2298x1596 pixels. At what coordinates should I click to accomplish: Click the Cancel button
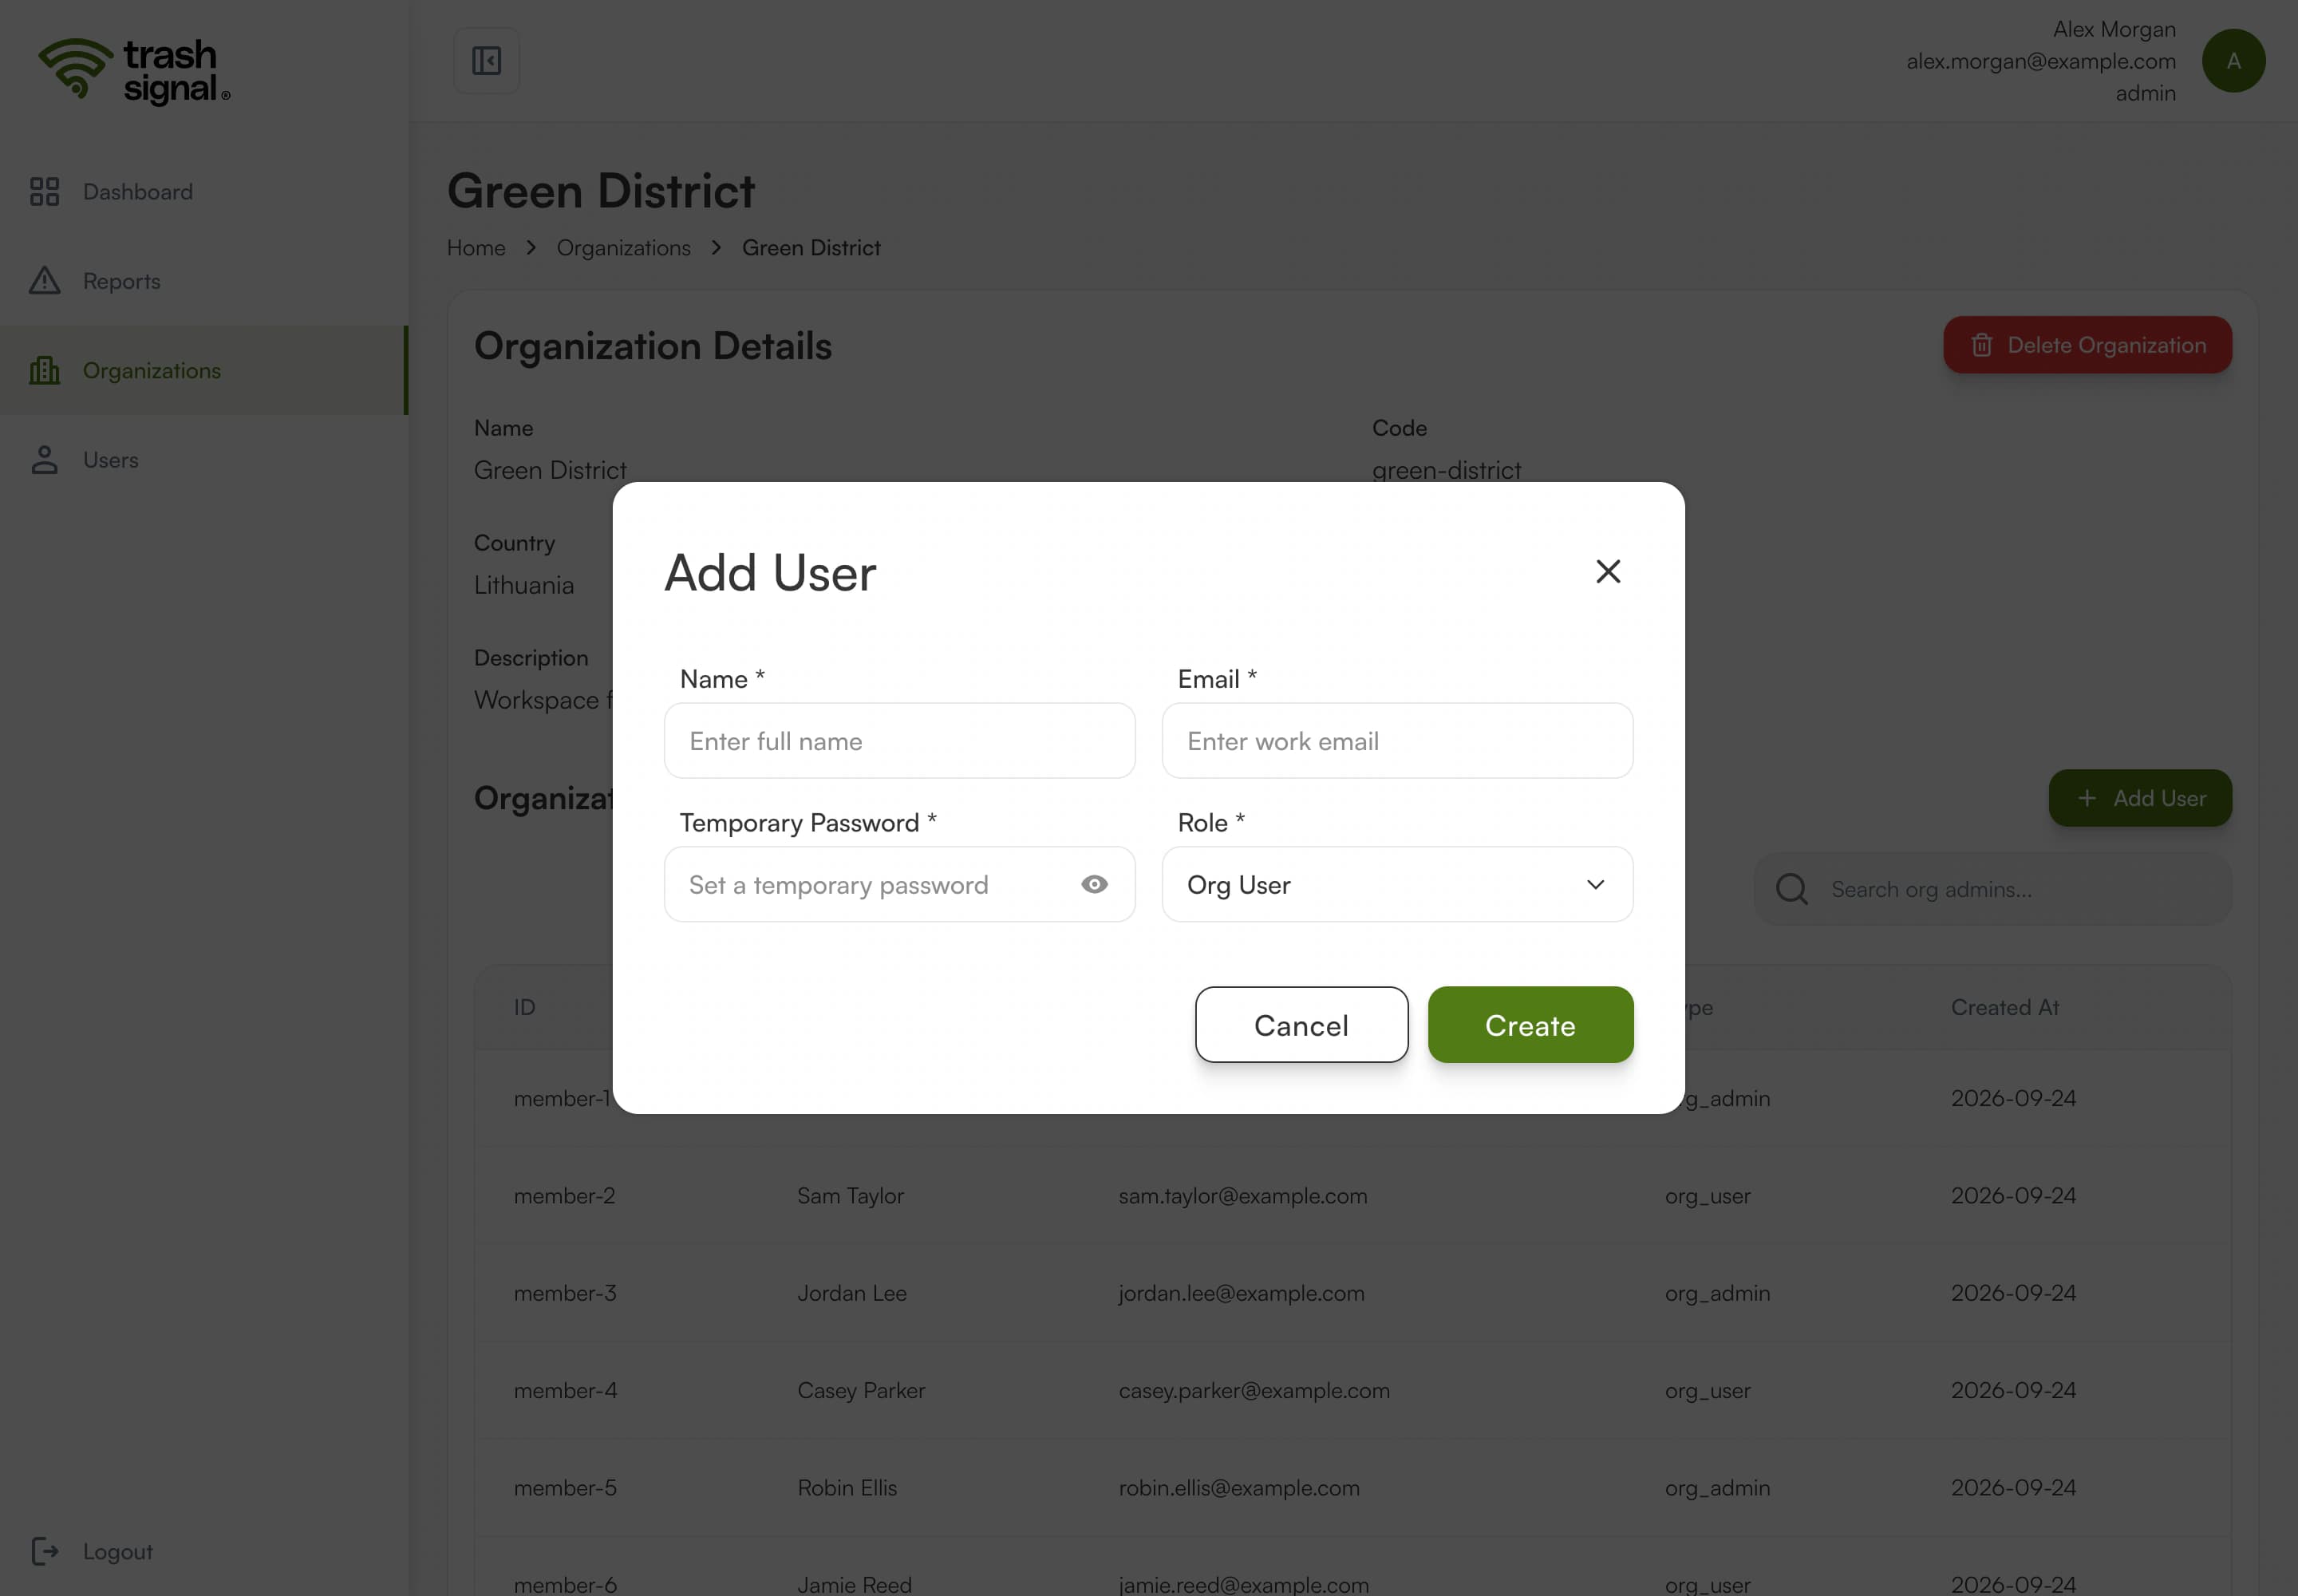point(1301,1025)
